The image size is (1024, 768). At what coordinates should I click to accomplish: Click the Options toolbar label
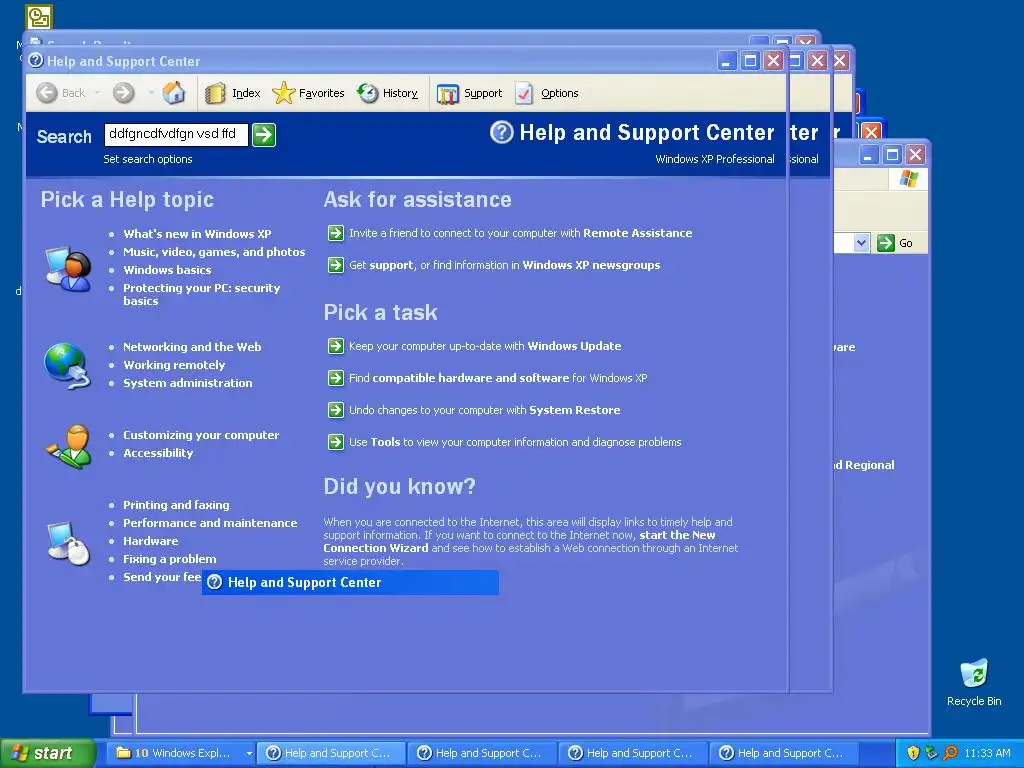(560, 93)
